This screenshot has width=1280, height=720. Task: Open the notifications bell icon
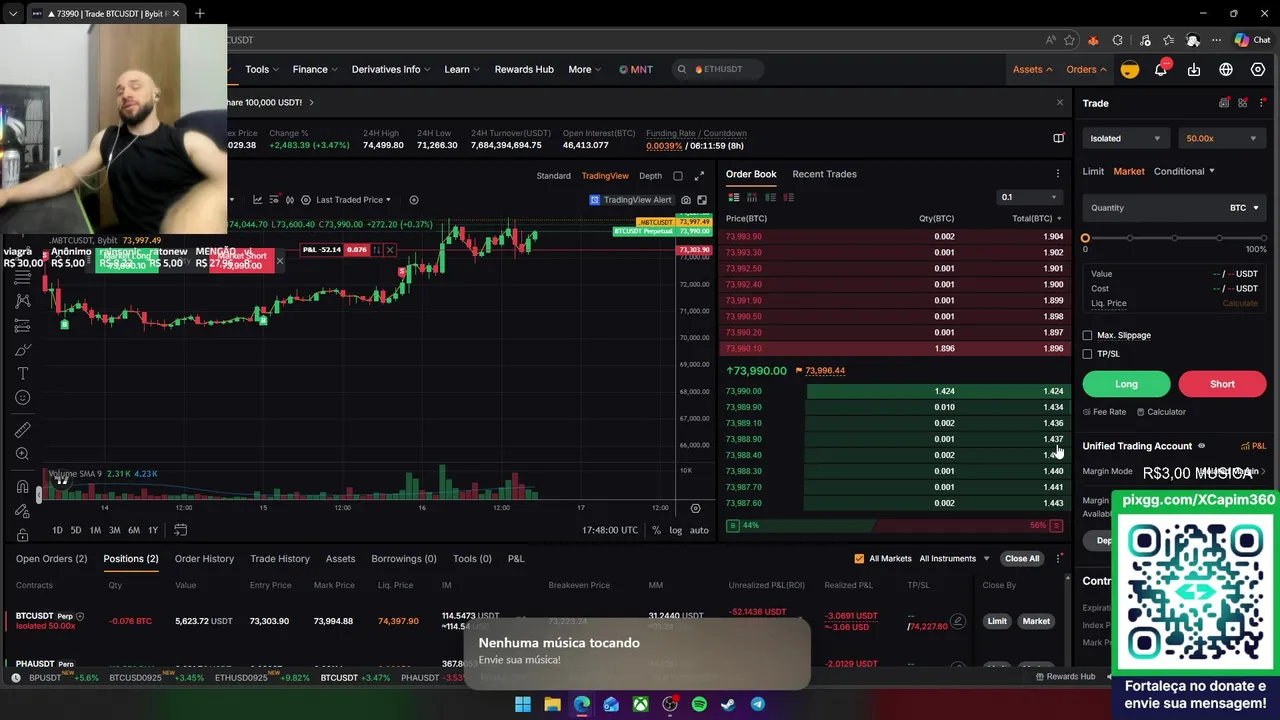click(1161, 69)
